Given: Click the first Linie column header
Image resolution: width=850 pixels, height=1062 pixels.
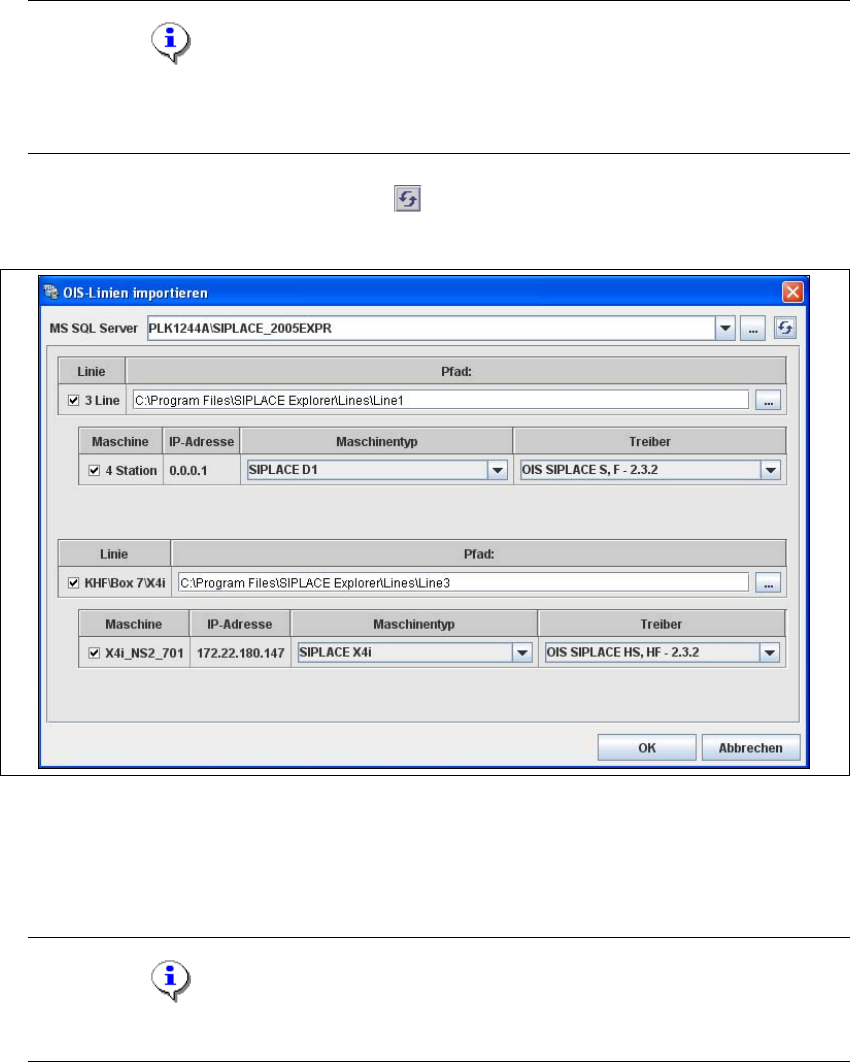Looking at the screenshot, I should click(91, 371).
